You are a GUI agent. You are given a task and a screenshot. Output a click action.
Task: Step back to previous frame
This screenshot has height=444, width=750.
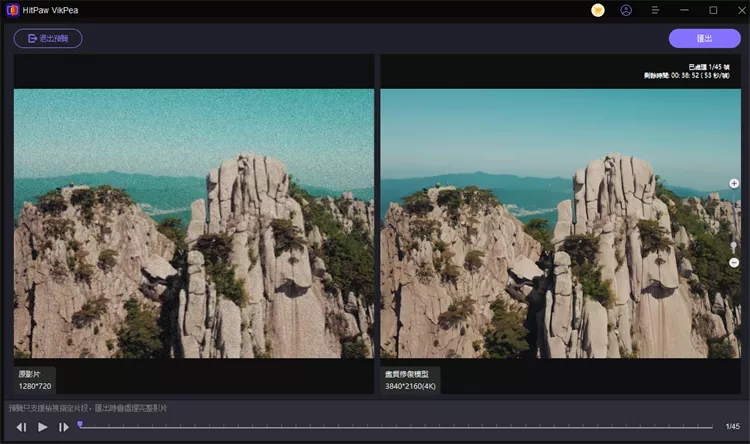(x=21, y=427)
